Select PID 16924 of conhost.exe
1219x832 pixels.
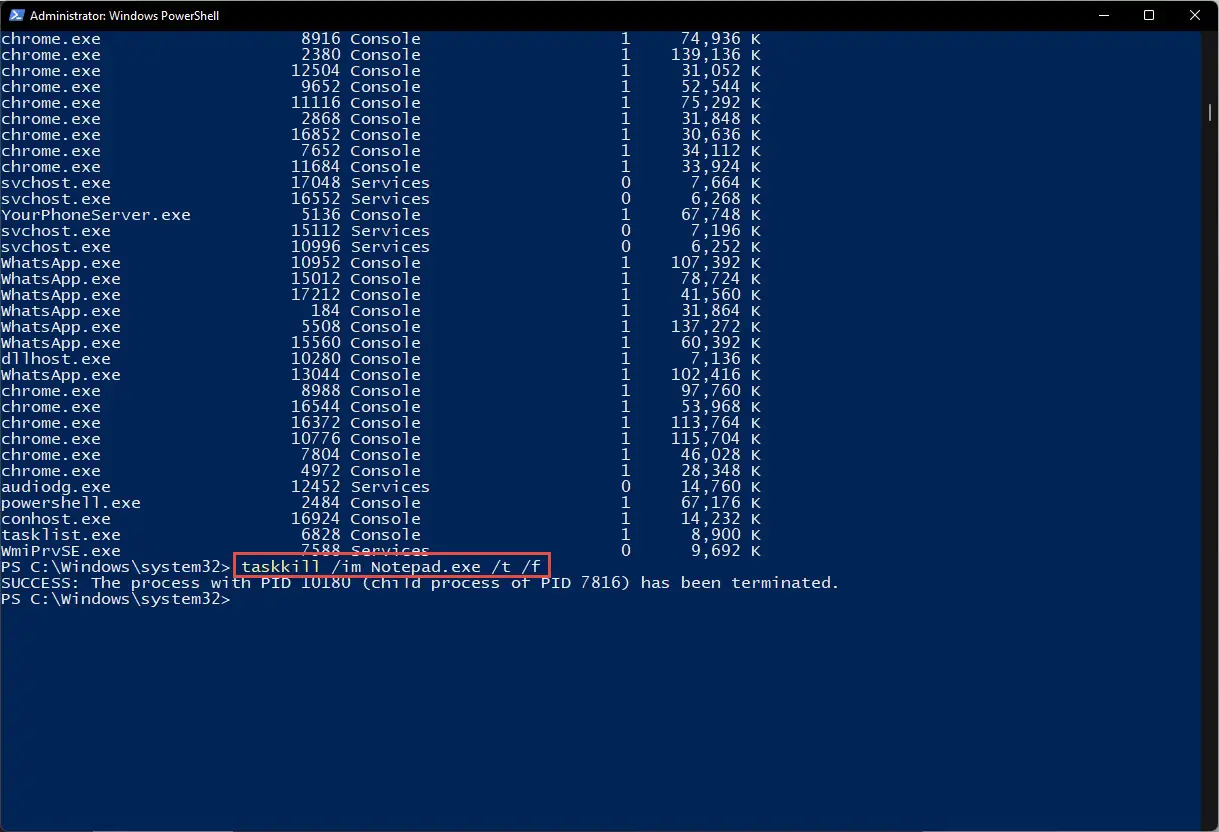(316, 519)
